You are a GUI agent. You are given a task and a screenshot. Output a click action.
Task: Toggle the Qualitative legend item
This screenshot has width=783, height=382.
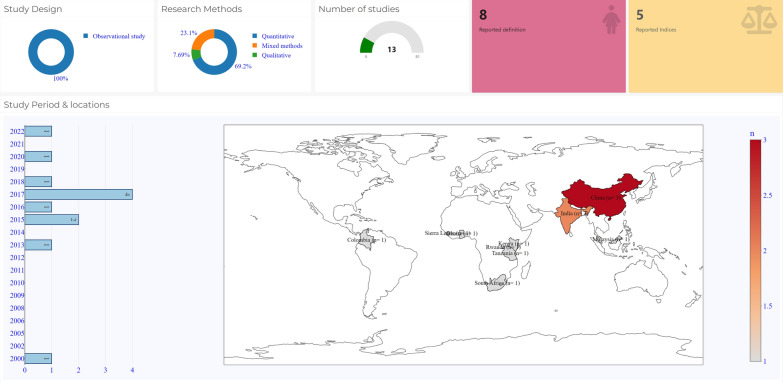click(x=272, y=55)
